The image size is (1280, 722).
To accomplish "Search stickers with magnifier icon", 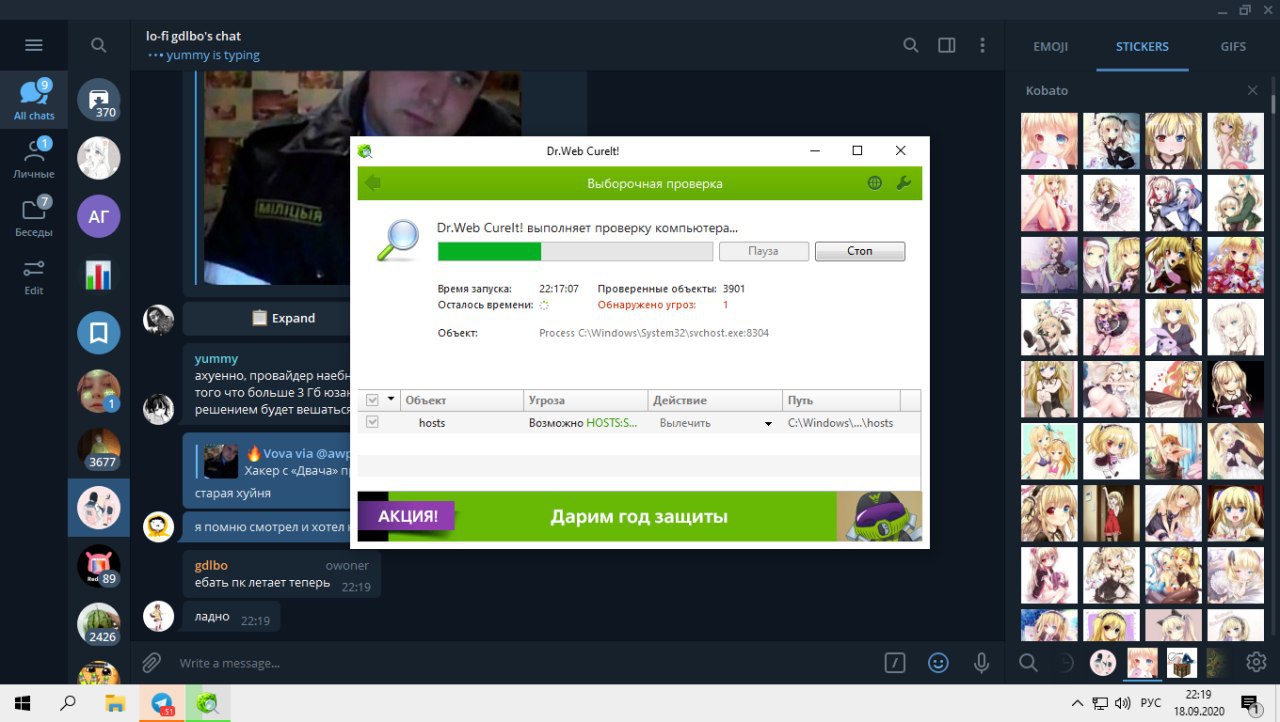I will click(x=1028, y=662).
